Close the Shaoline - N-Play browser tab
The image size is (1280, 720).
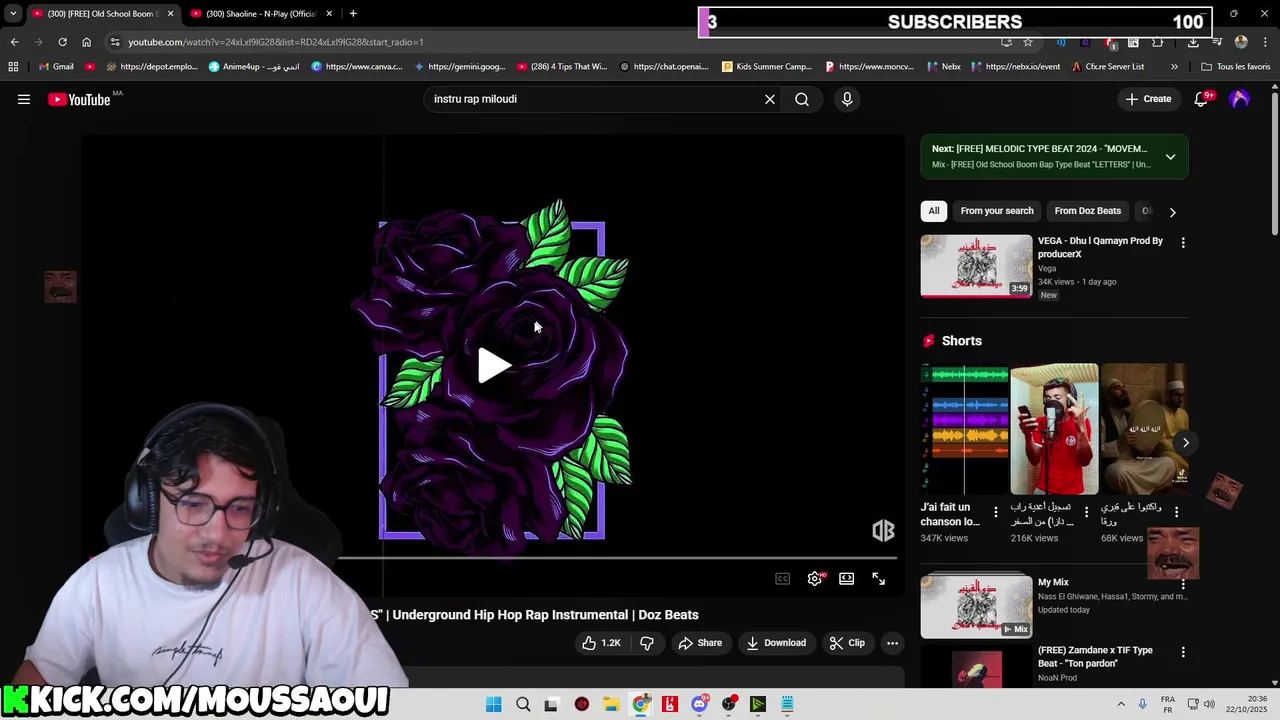(329, 14)
